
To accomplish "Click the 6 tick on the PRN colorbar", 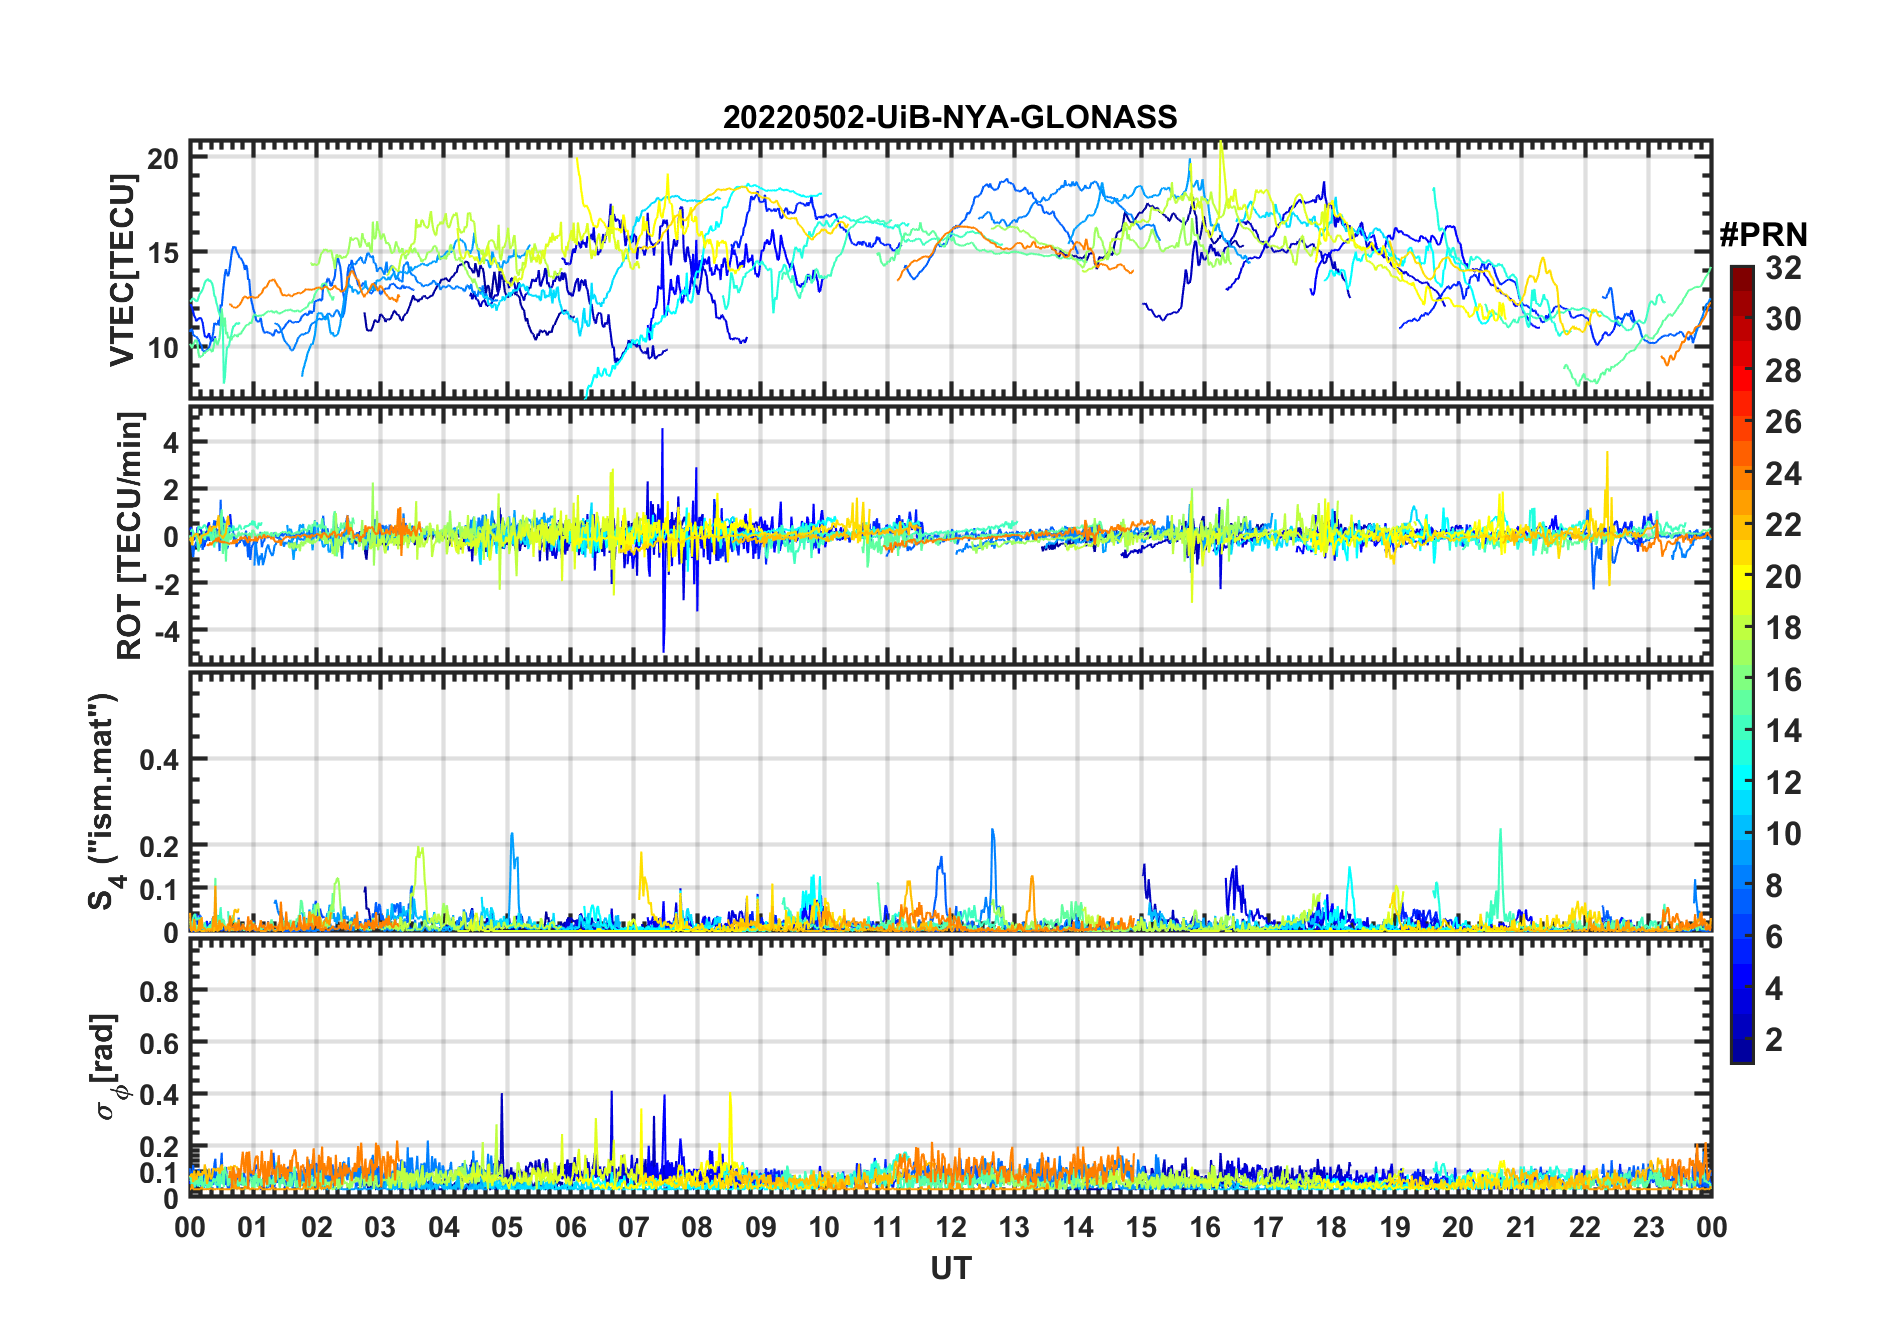I will 1774,937.
